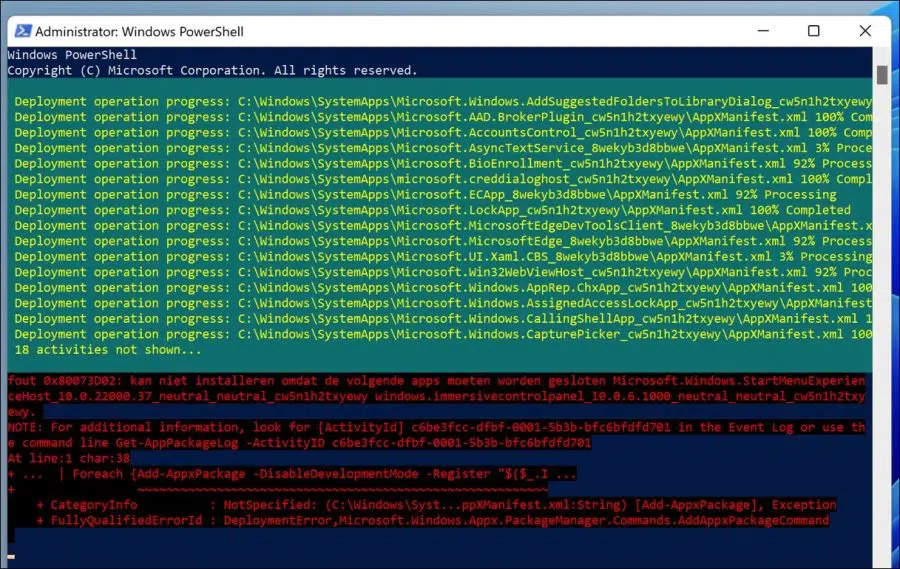900x569 pixels.
Task: Click the AsyncTextService deployment line
Action: (x=443, y=148)
